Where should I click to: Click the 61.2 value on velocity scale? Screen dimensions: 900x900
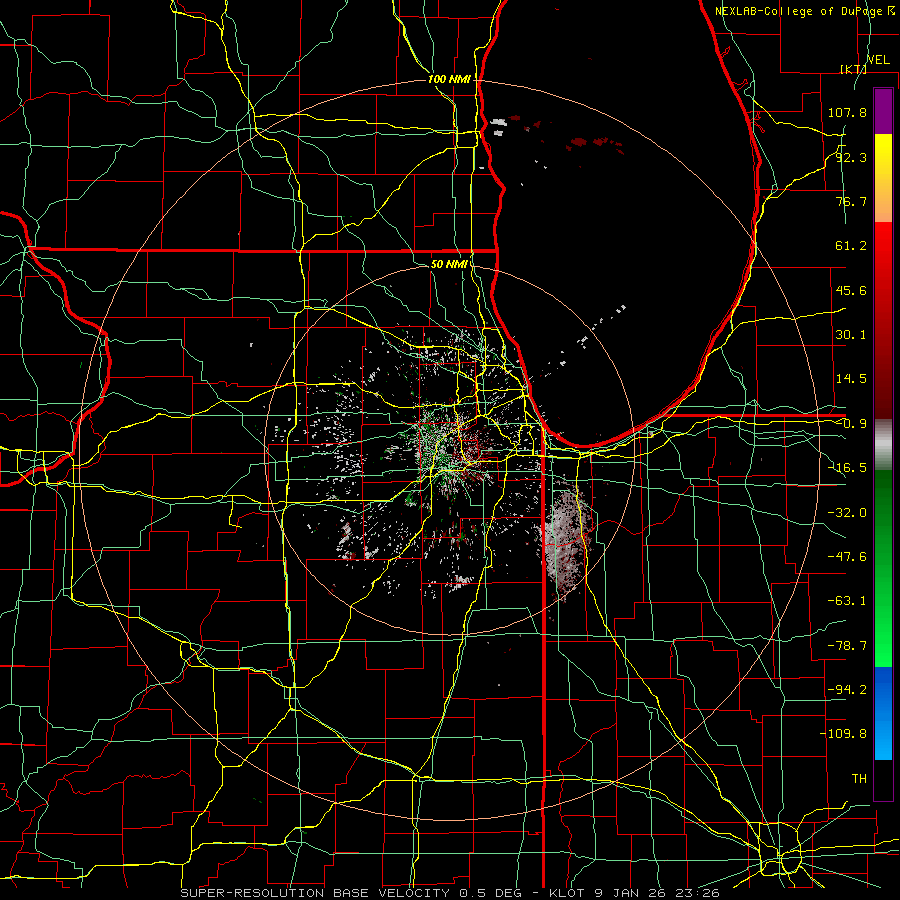pyautogui.click(x=851, y=246)
